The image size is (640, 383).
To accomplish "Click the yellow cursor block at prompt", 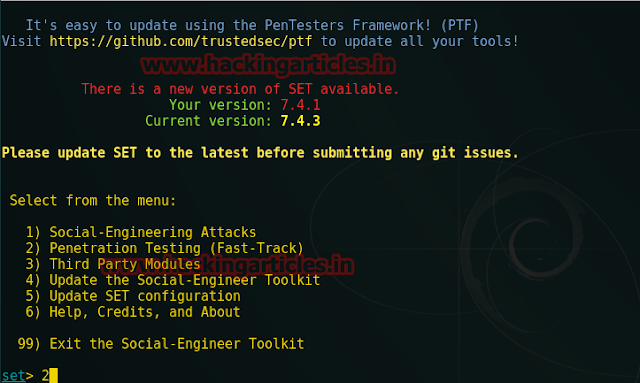I will (53, 376).
